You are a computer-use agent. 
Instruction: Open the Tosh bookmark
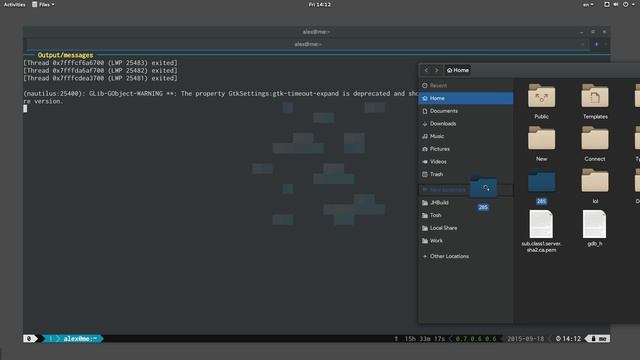(x=466, y=215)
